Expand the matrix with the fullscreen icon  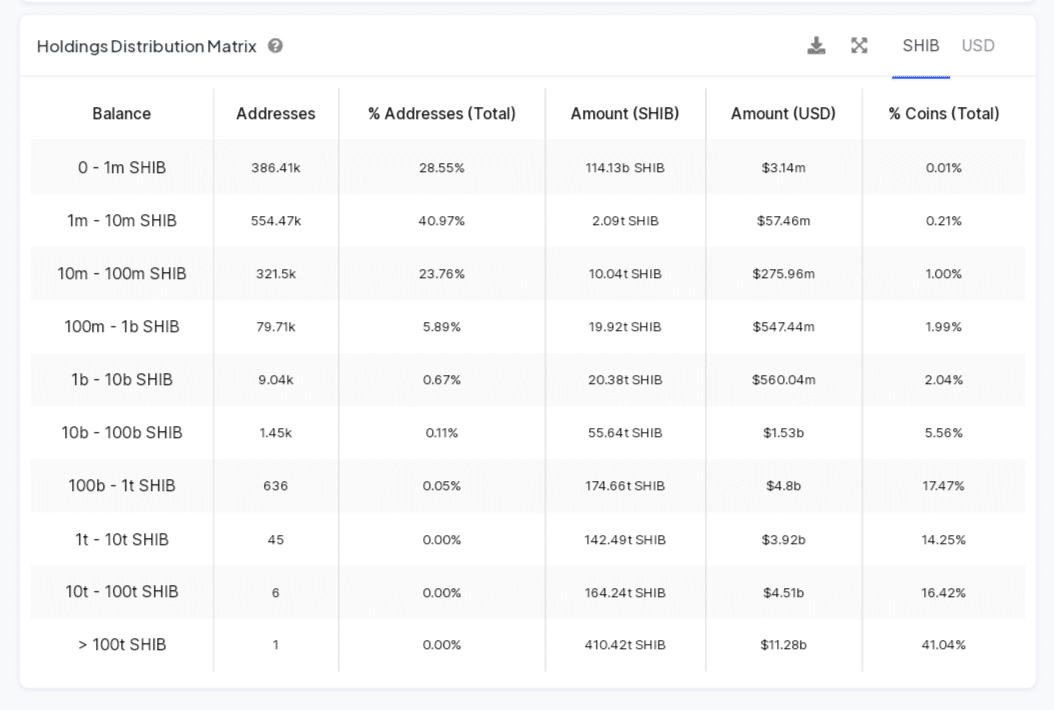859,46
